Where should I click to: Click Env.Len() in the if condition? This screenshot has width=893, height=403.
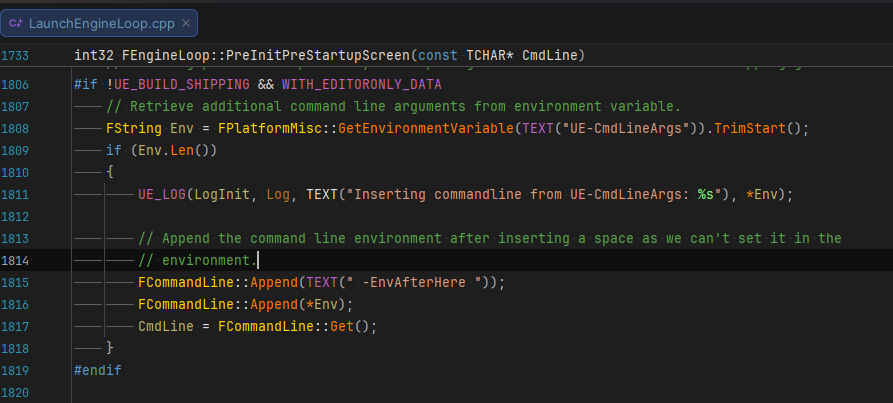[x=174, y=151]
